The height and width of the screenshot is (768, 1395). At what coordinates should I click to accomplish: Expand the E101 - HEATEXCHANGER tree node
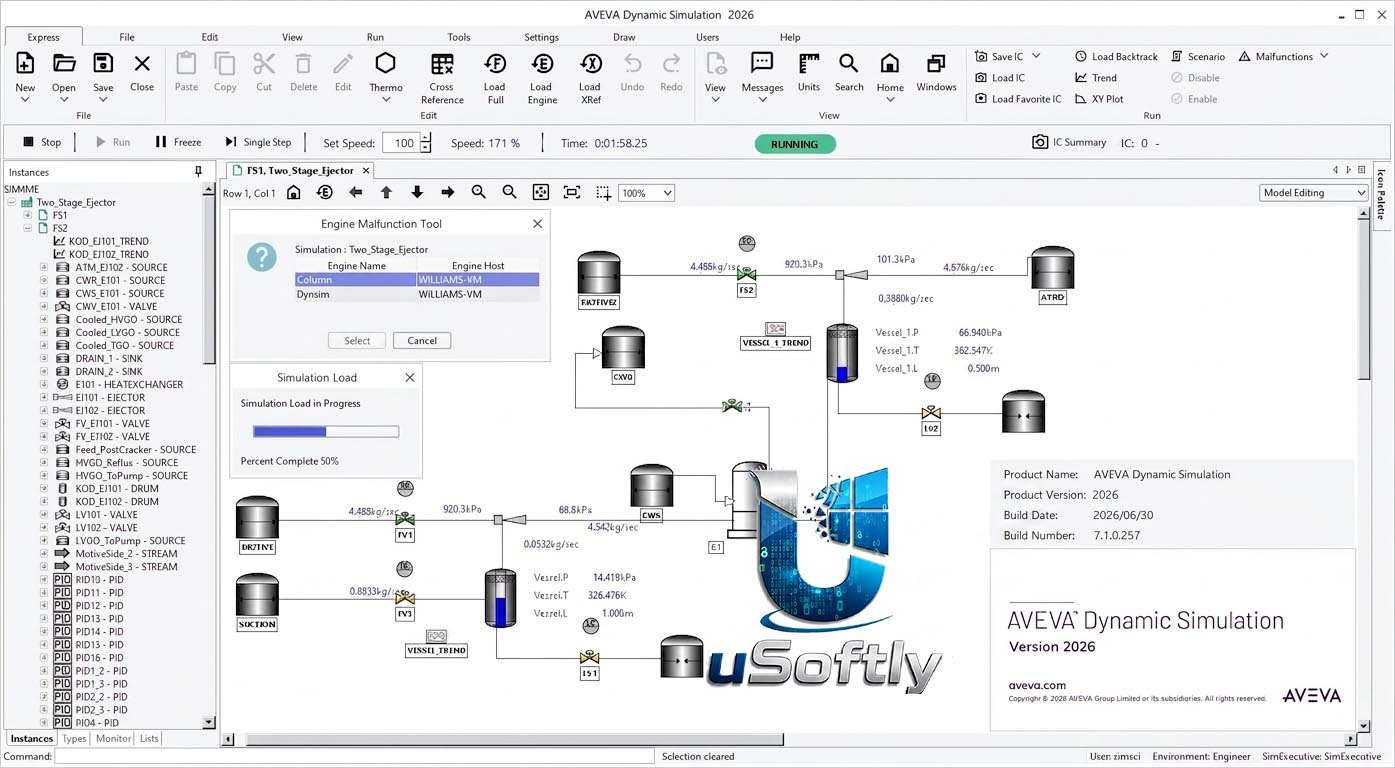coord(44,384)
